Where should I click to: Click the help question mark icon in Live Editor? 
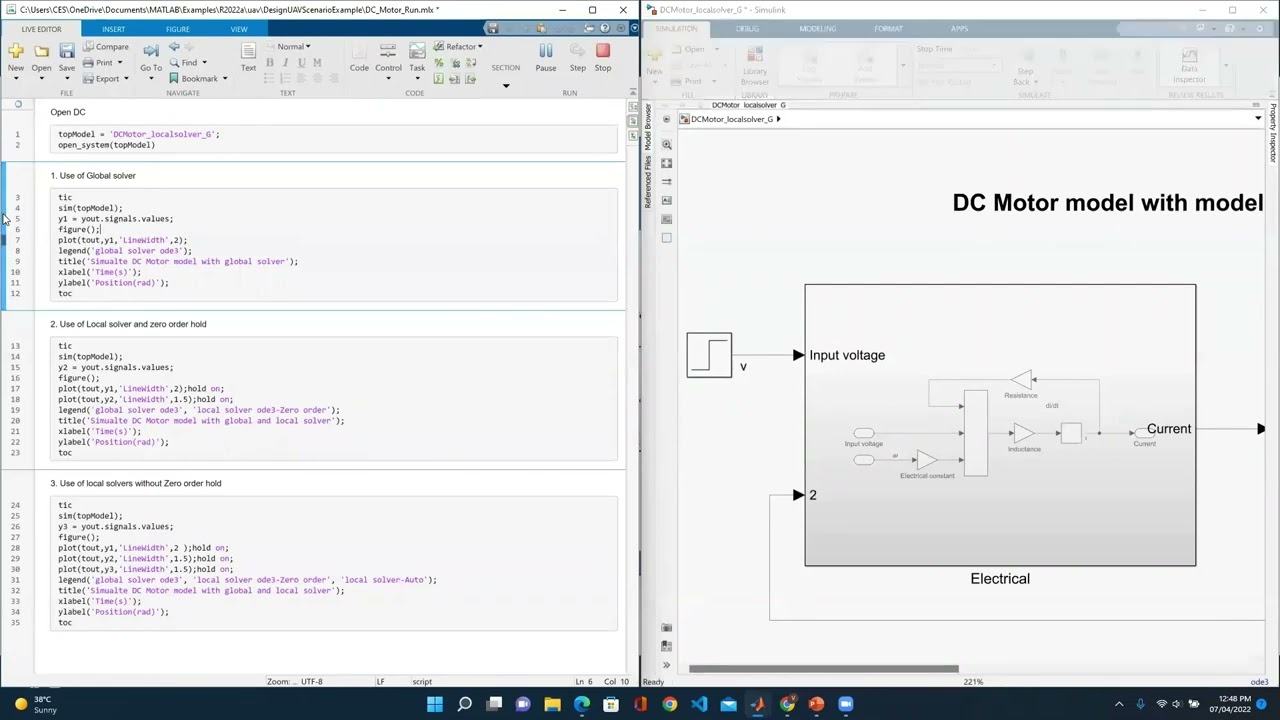pos(604,29)
